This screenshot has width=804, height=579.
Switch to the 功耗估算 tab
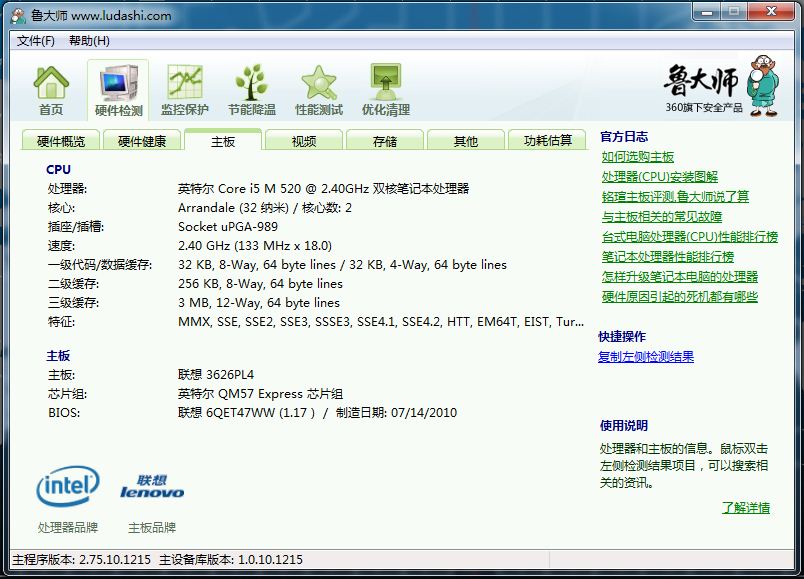pos(547,141)
